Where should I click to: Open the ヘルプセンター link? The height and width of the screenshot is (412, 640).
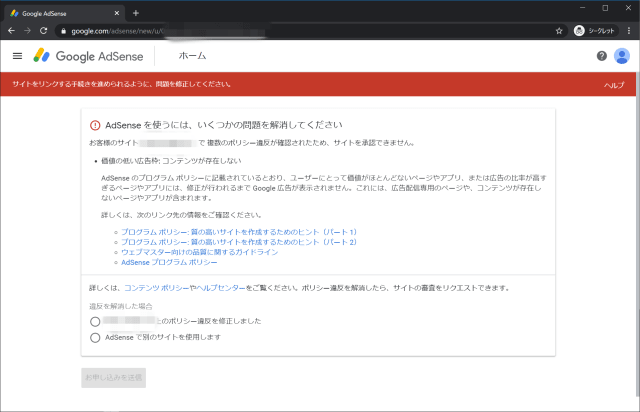(221, 288)
